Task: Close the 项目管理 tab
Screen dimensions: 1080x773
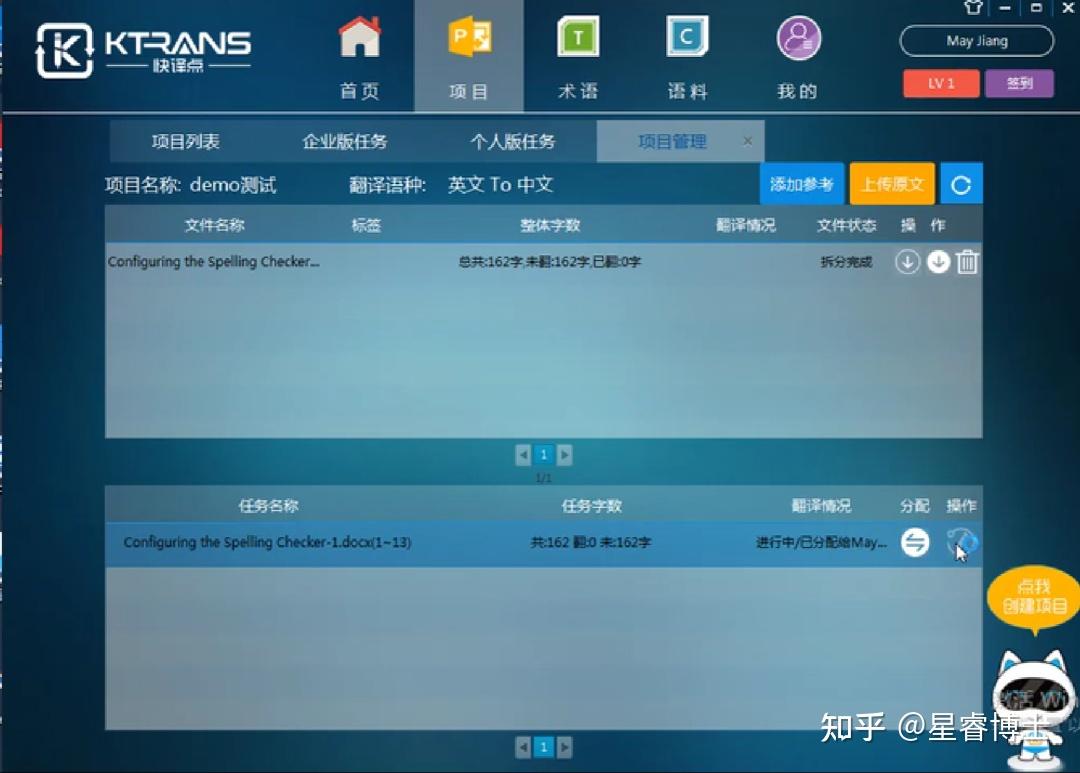Action: (747, 141)
